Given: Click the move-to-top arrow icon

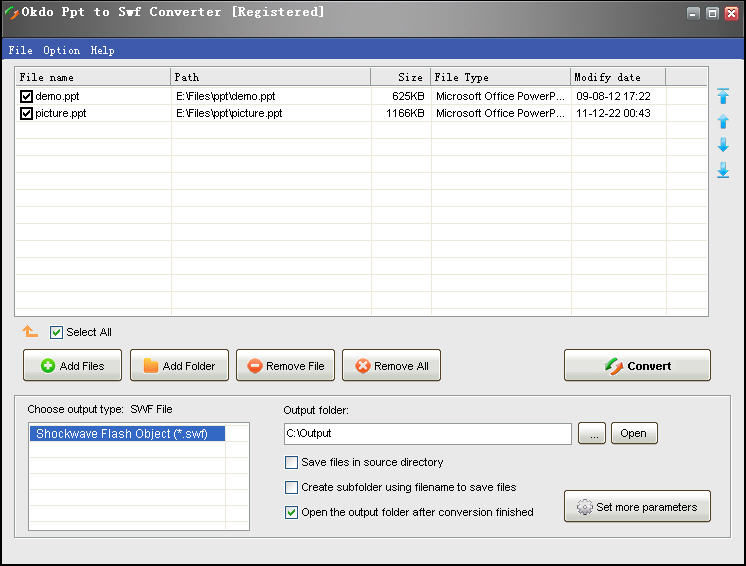Looking at the screenshot, I should pos(723,97).
